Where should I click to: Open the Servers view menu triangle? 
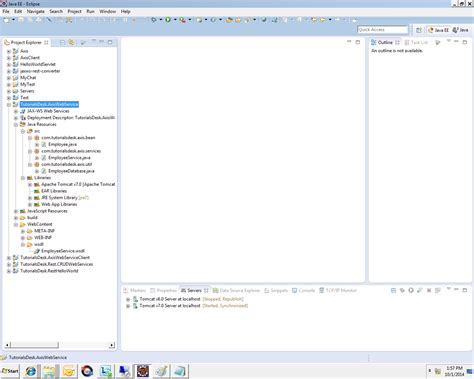pos(449,289)
